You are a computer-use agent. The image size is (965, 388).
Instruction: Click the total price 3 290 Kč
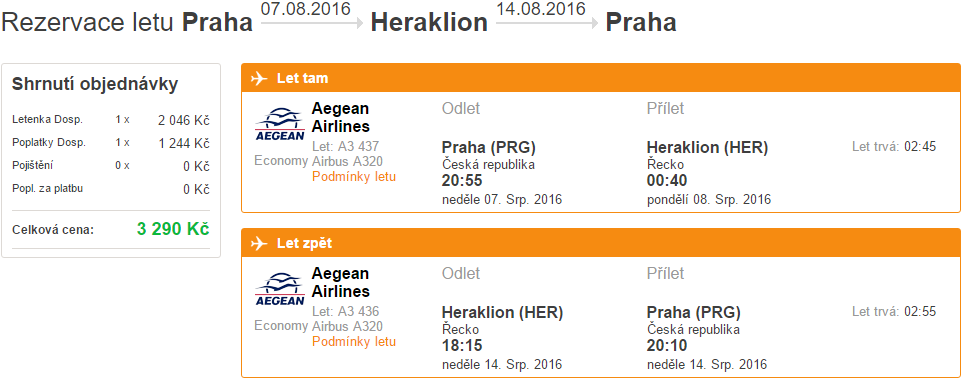pyautogui.click(x=173, y=230)
